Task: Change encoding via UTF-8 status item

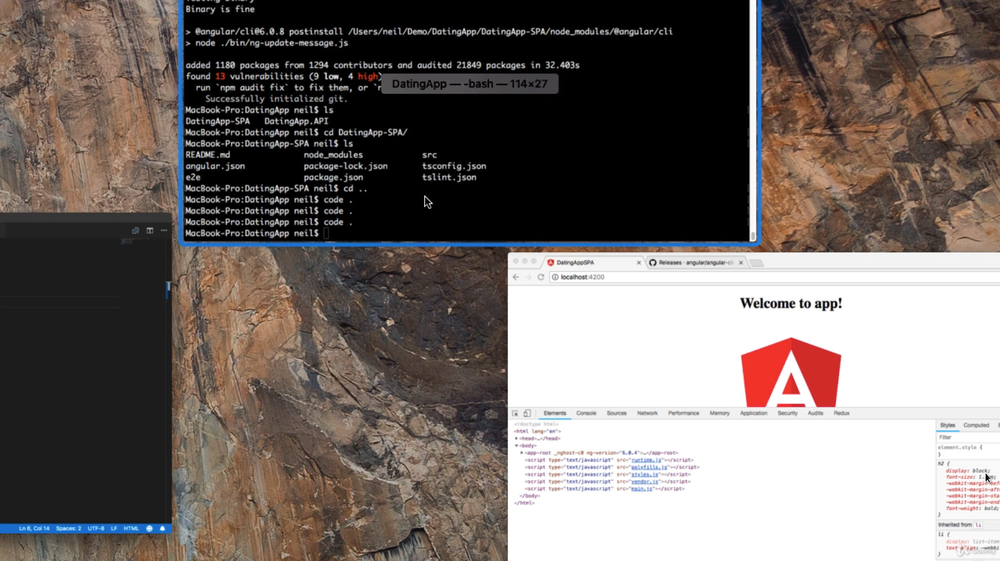Action: (x=96, y=528)
